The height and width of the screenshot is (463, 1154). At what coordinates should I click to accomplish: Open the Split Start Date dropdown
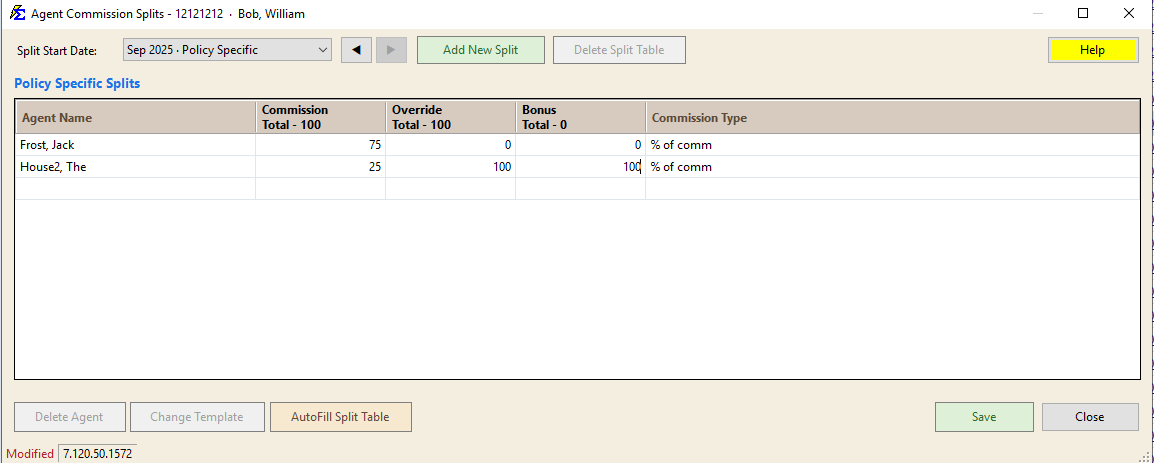(227, 50)
